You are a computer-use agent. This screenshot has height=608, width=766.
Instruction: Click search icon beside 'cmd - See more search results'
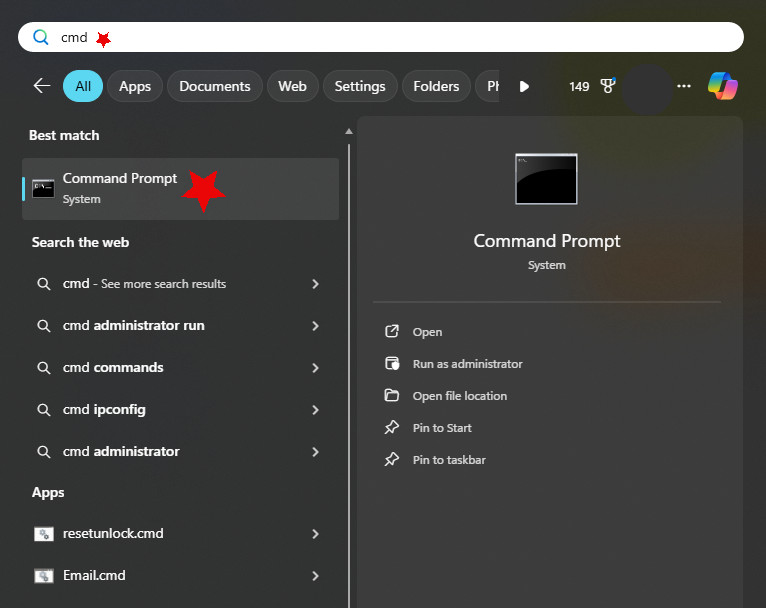pyautogui.click(x=43, y=284)
